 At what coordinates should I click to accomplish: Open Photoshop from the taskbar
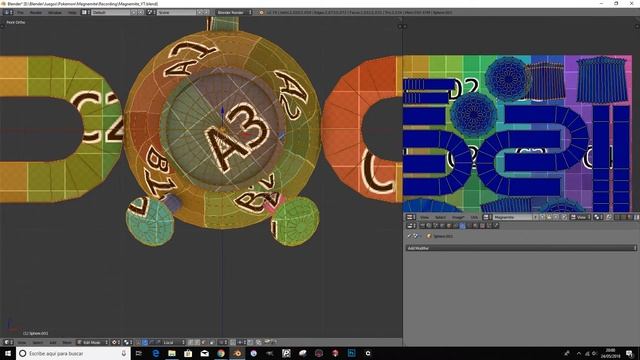tap(351, 353)
